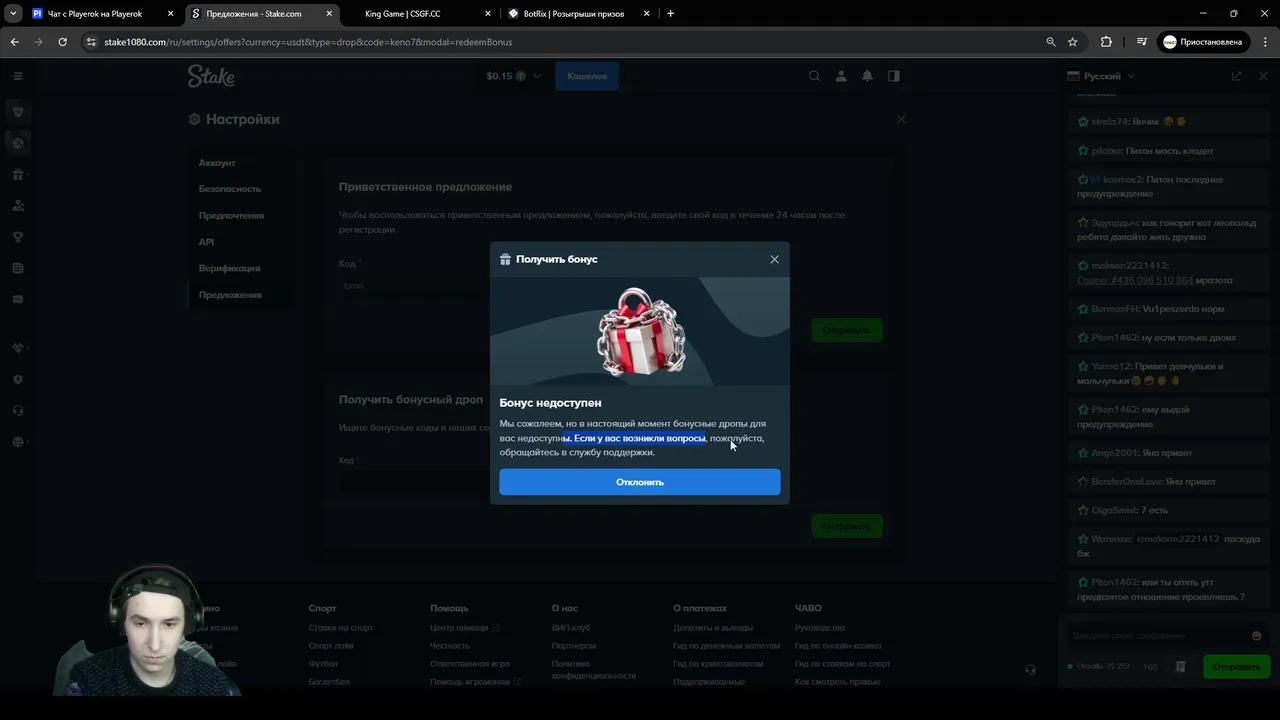The width and height of the screenshot is (1280, 720).
Task: Click the 'Приостановлена' profile button
Action: (x=1204, y=42)
